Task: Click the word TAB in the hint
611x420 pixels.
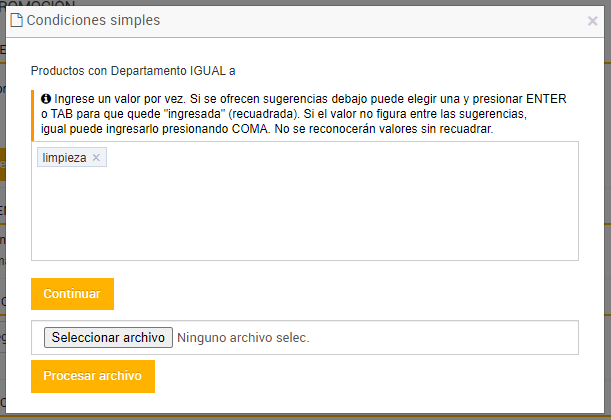Action: (53, 114)
